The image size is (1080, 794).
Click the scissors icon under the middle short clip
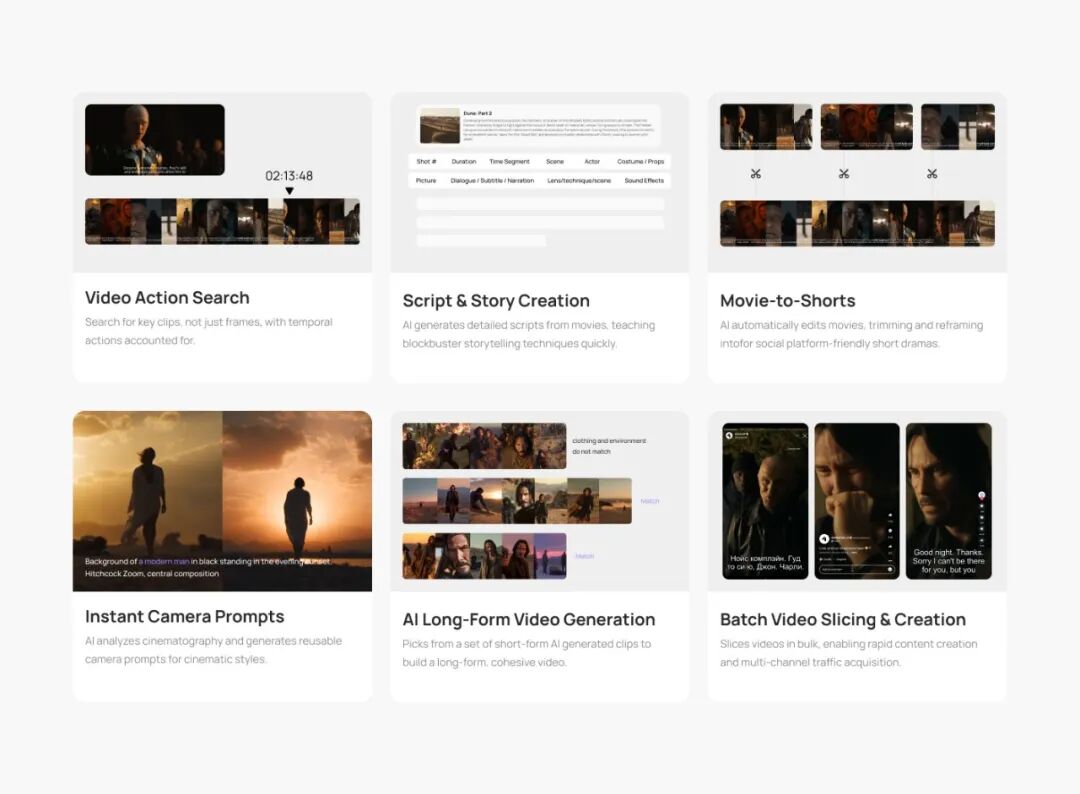(844, 174)
